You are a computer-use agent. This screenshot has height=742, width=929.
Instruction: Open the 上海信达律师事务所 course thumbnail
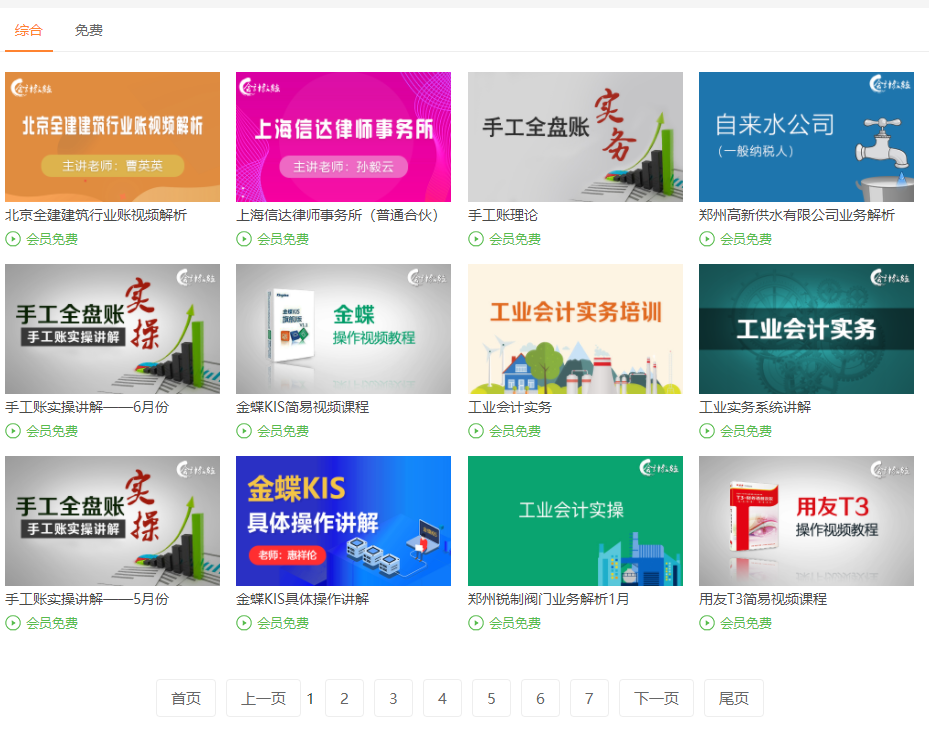[x=343, y=137]
